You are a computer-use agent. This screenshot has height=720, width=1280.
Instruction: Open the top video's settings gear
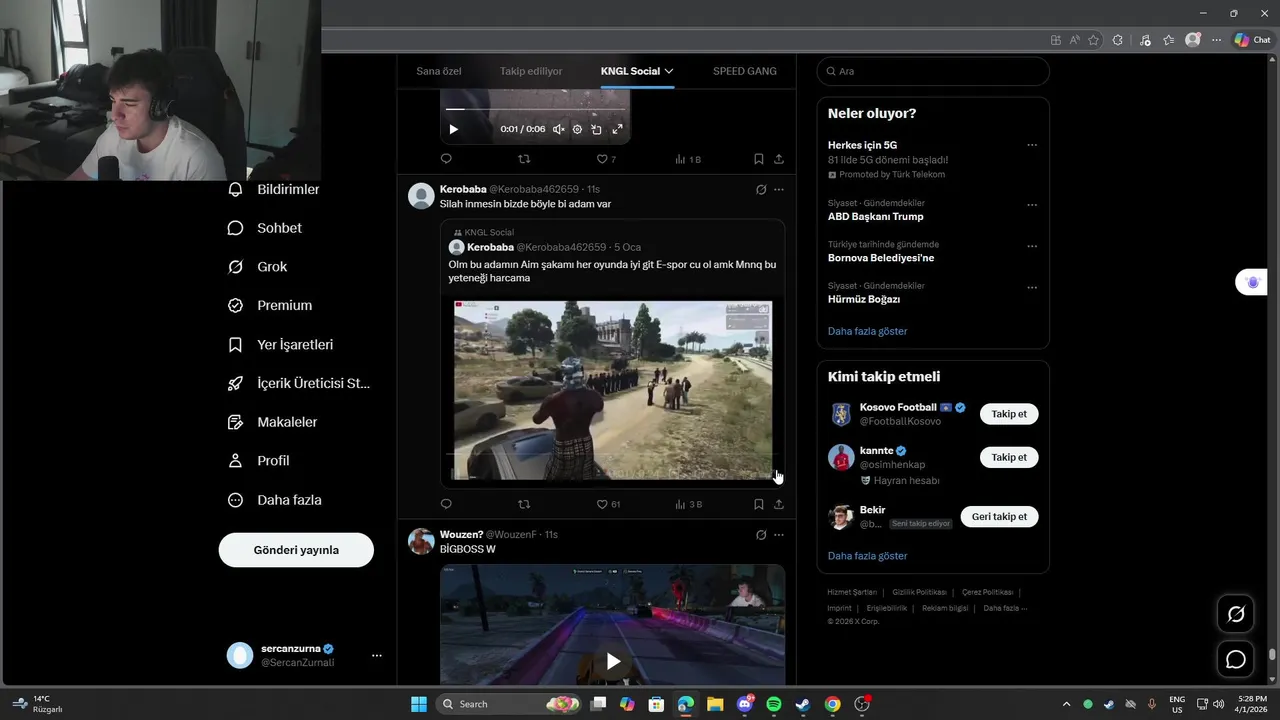(x=577, y=129)
